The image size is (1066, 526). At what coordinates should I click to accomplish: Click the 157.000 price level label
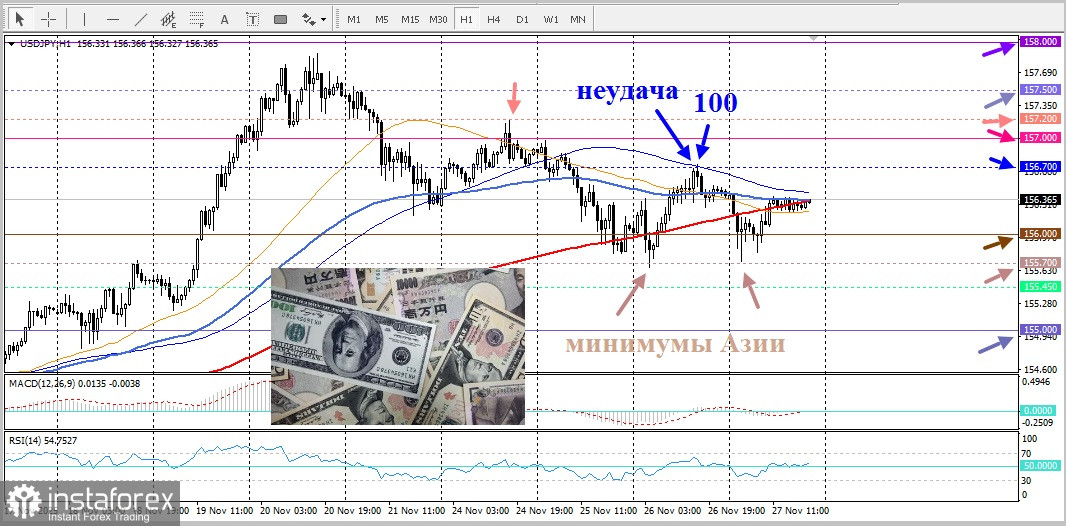(x=1040, y=138)
